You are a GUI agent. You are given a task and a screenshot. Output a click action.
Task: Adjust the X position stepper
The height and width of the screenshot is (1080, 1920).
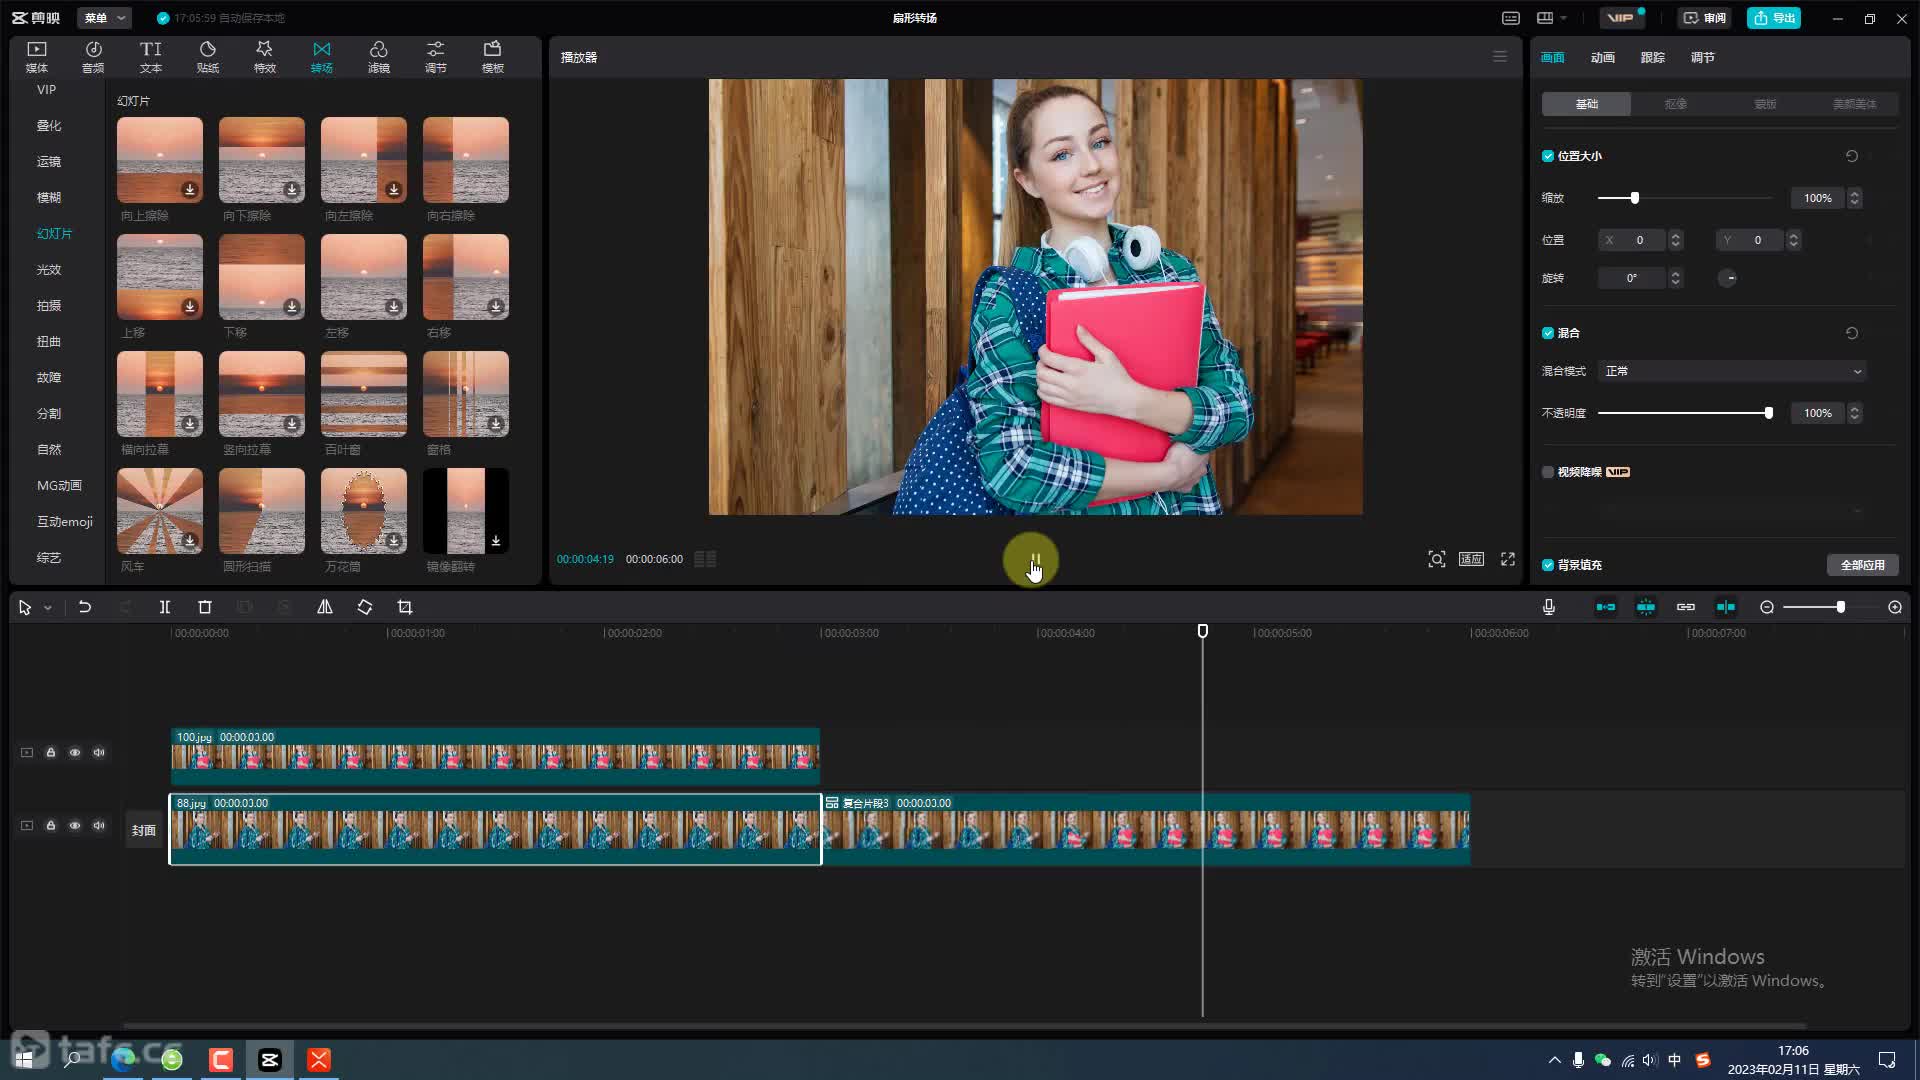pos(1676,240)
